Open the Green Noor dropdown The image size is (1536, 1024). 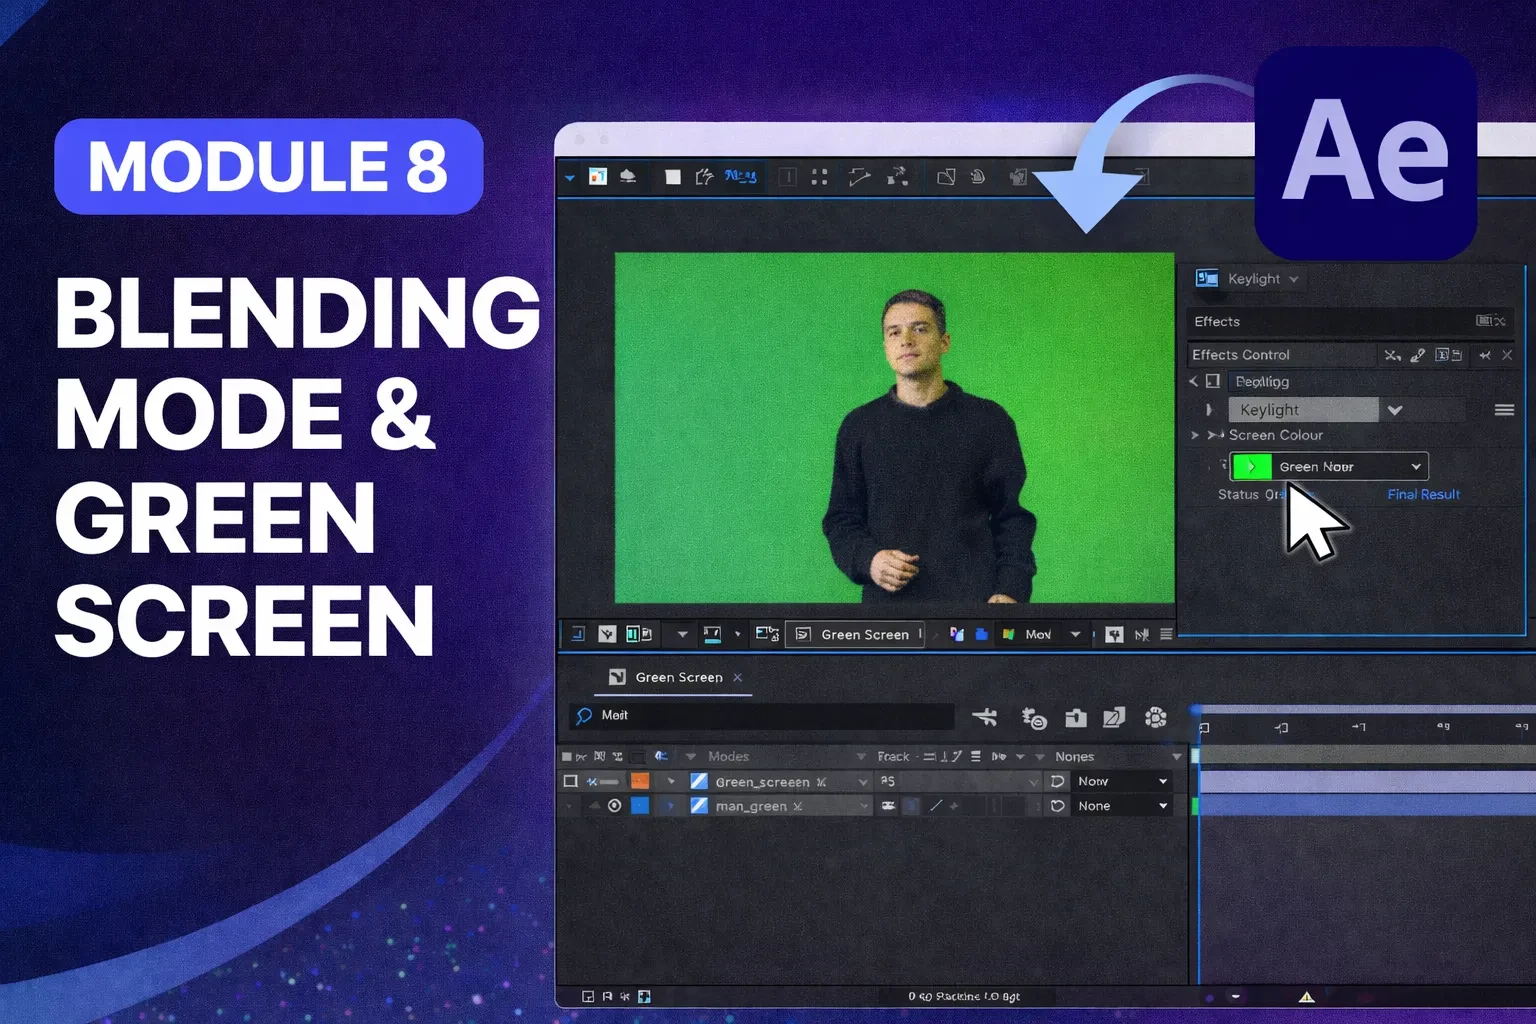click(1328, 467)
